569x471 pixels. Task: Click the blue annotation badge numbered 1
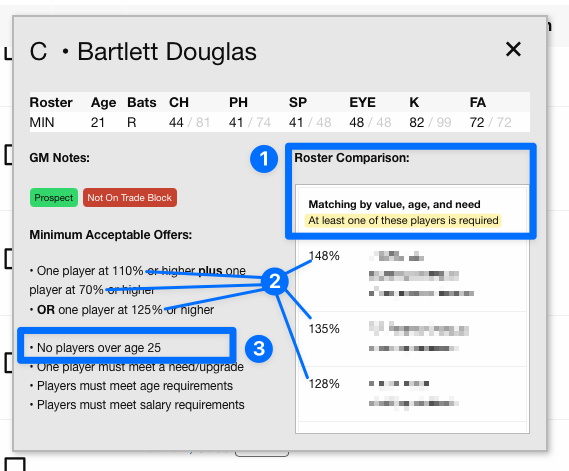click(264, 159)
